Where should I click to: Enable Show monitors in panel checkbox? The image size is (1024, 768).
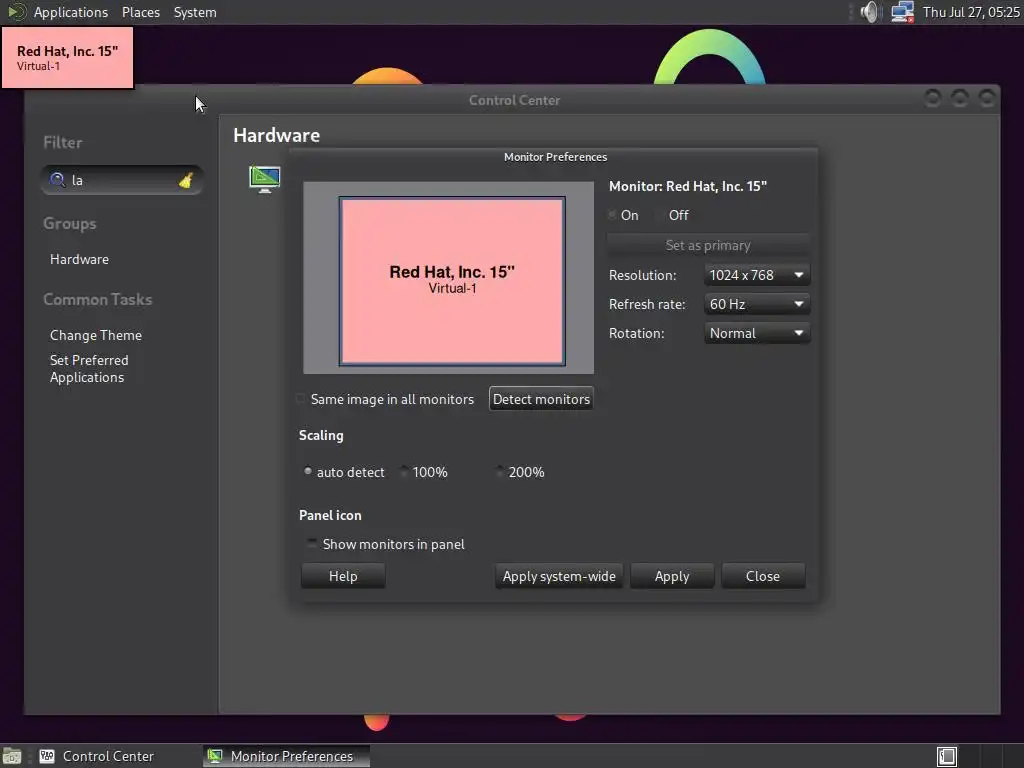(312, 543)
